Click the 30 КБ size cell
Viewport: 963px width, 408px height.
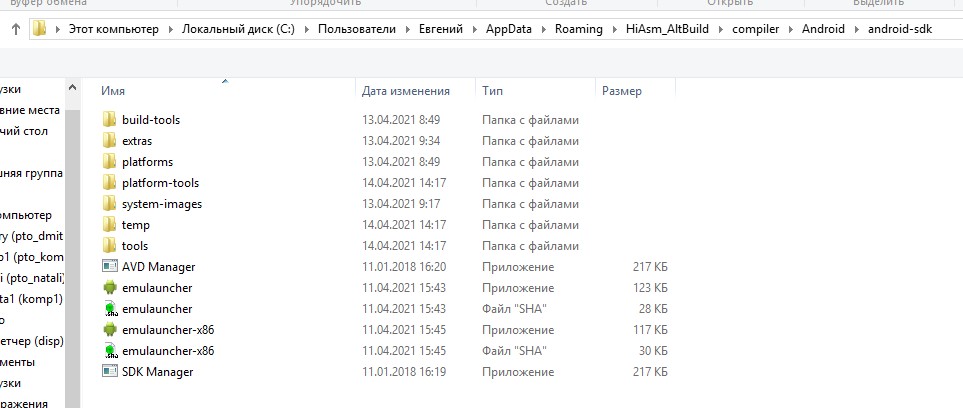coord(653,351)
